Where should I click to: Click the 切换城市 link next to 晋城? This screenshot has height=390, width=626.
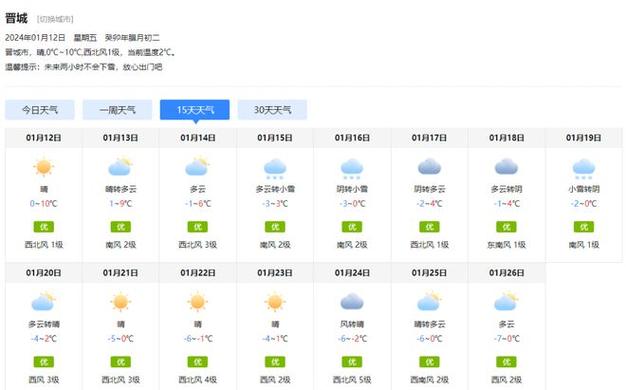pos(55,19)
